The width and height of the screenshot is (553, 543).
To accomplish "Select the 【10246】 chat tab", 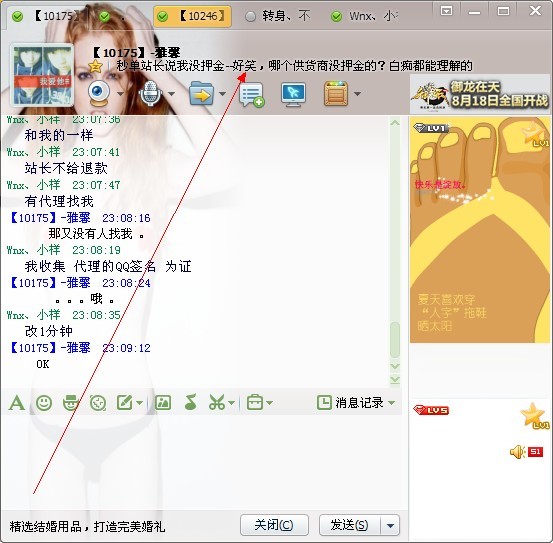I will coord(193,16).
